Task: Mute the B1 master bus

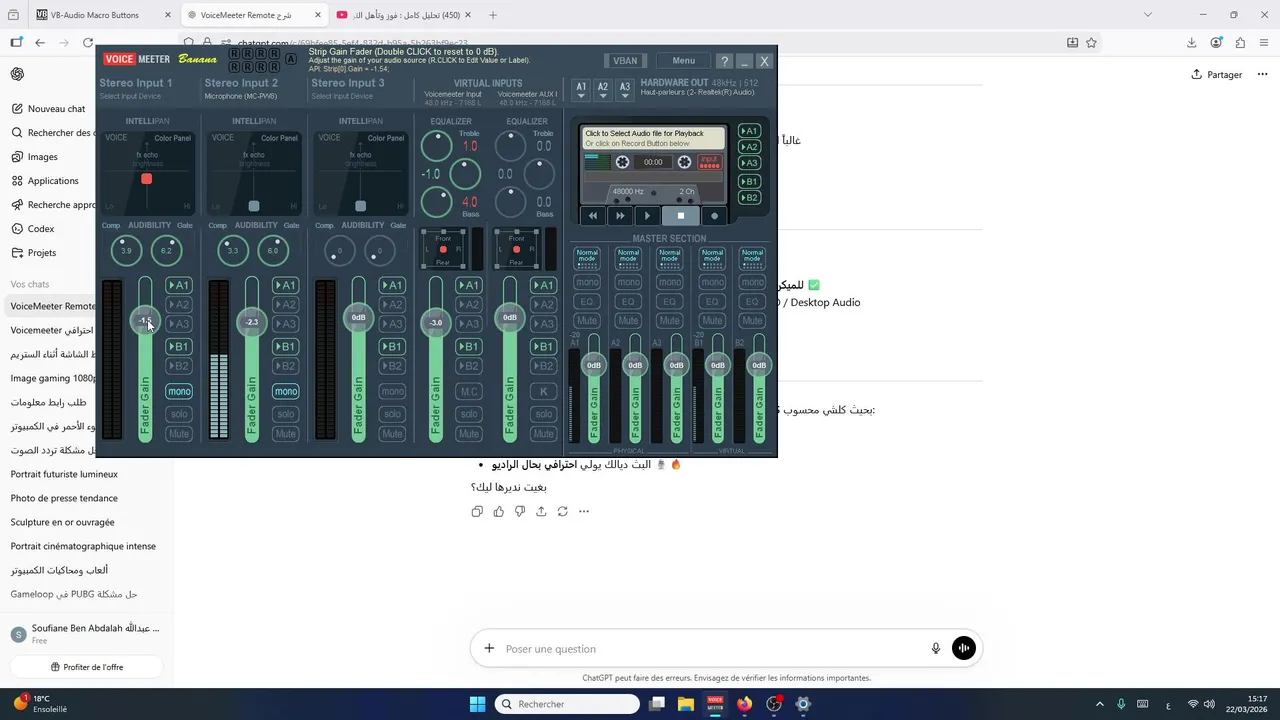Action: click(x=712, y=321)
